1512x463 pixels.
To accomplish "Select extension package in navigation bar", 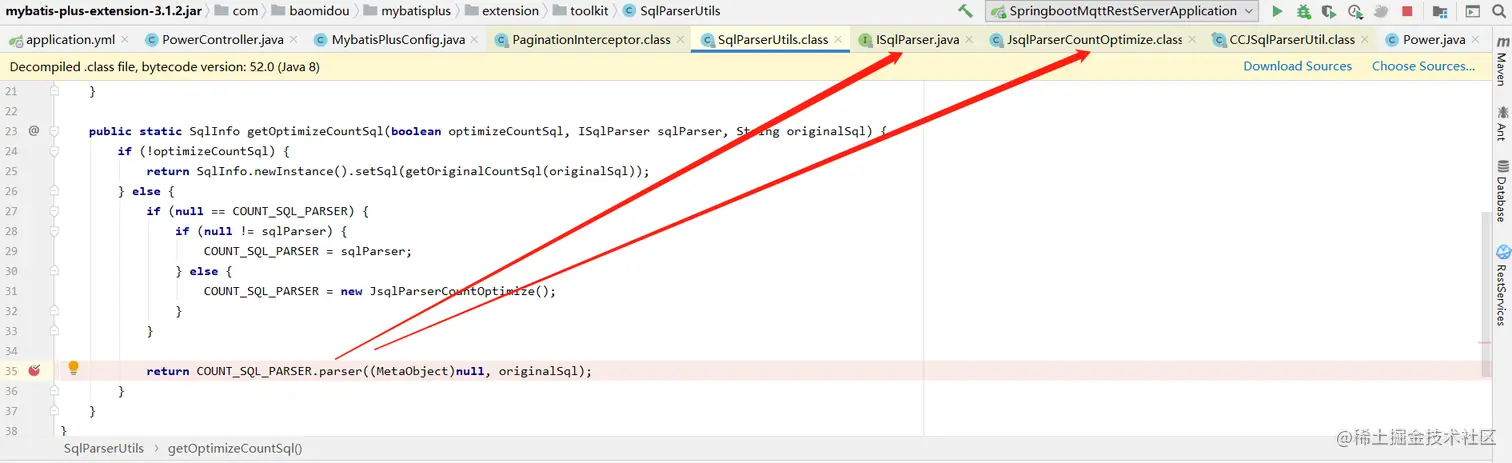I will coord(500,11).
